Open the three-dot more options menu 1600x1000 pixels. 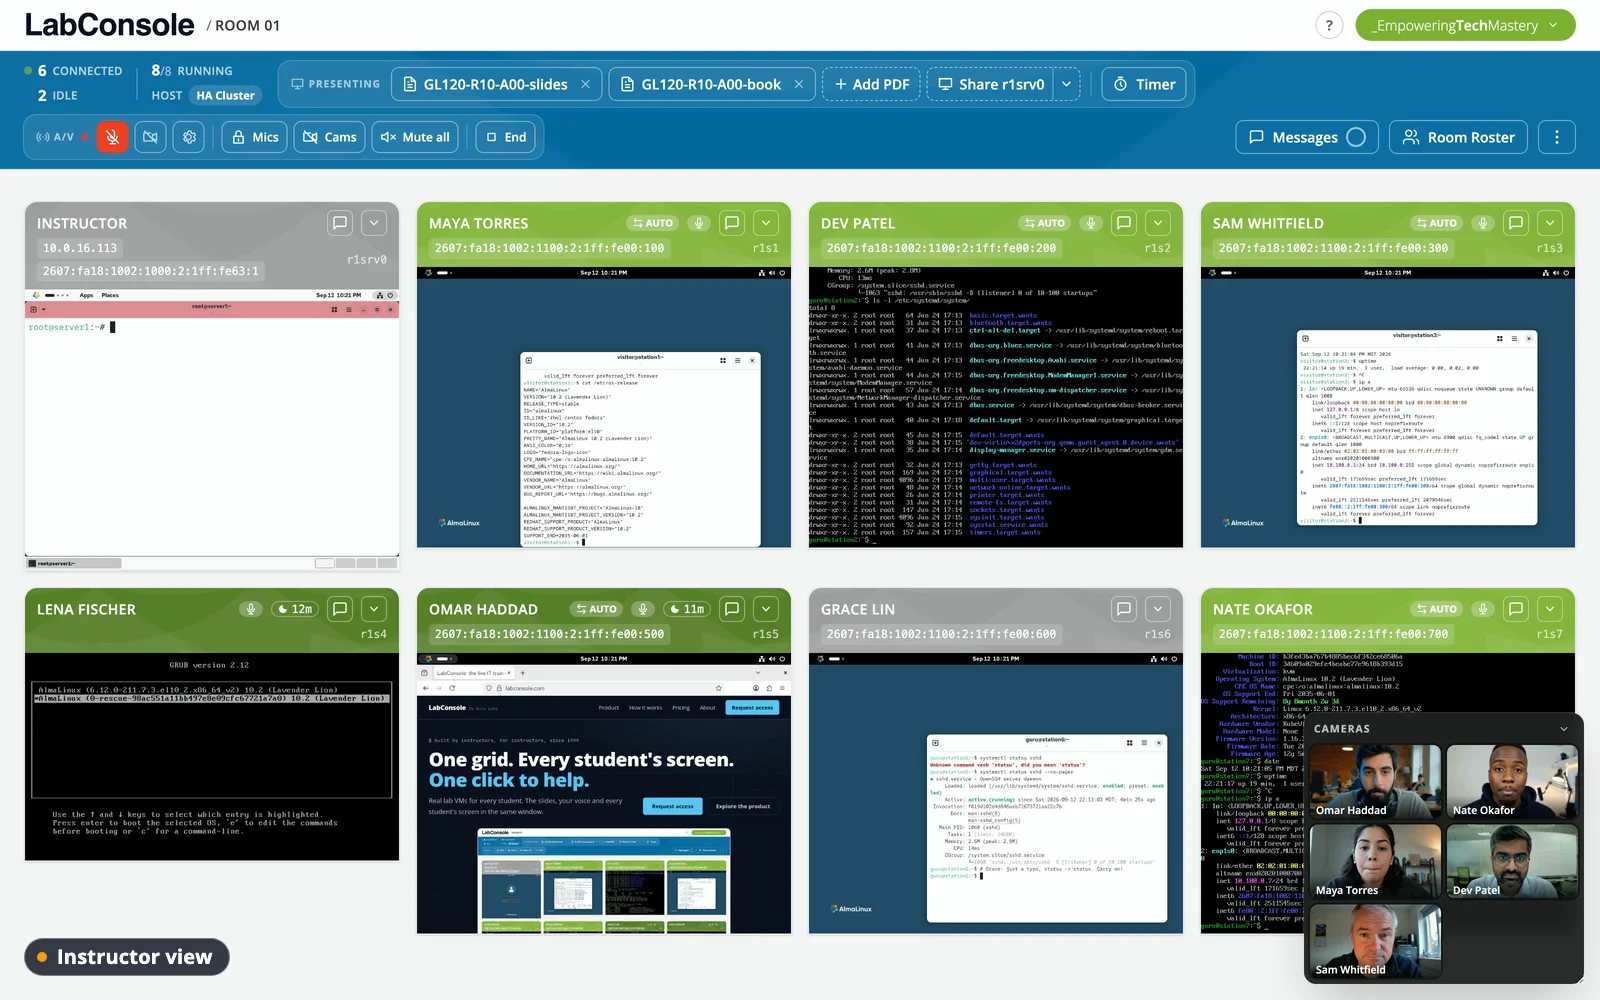[x=1556, y=137]
